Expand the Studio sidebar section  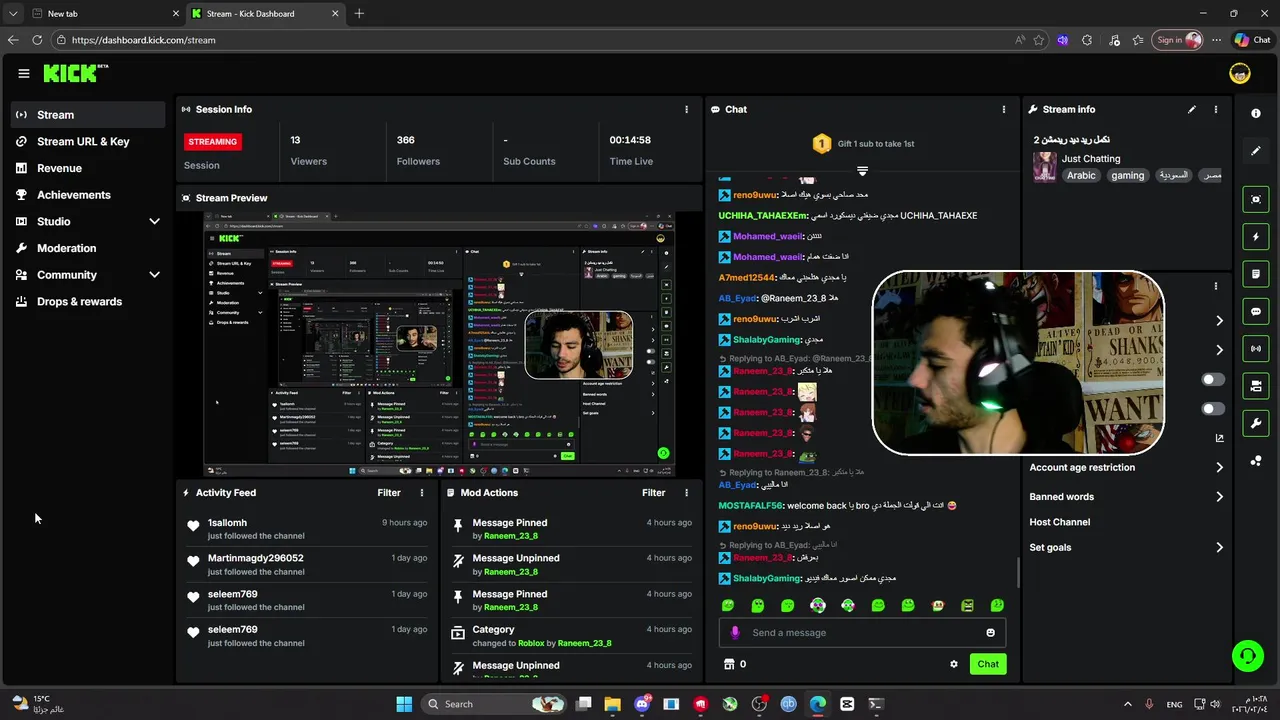154,221
